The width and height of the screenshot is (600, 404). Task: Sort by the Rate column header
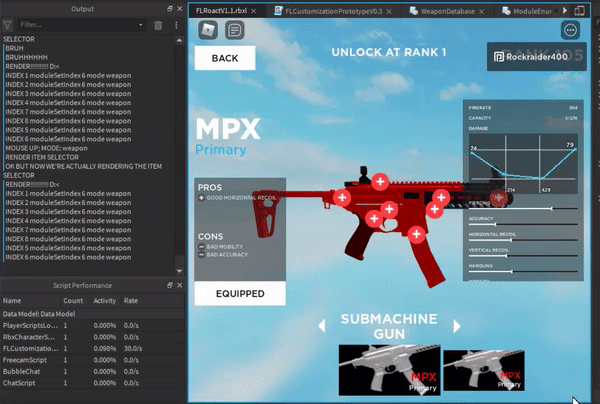click(152, 301)
